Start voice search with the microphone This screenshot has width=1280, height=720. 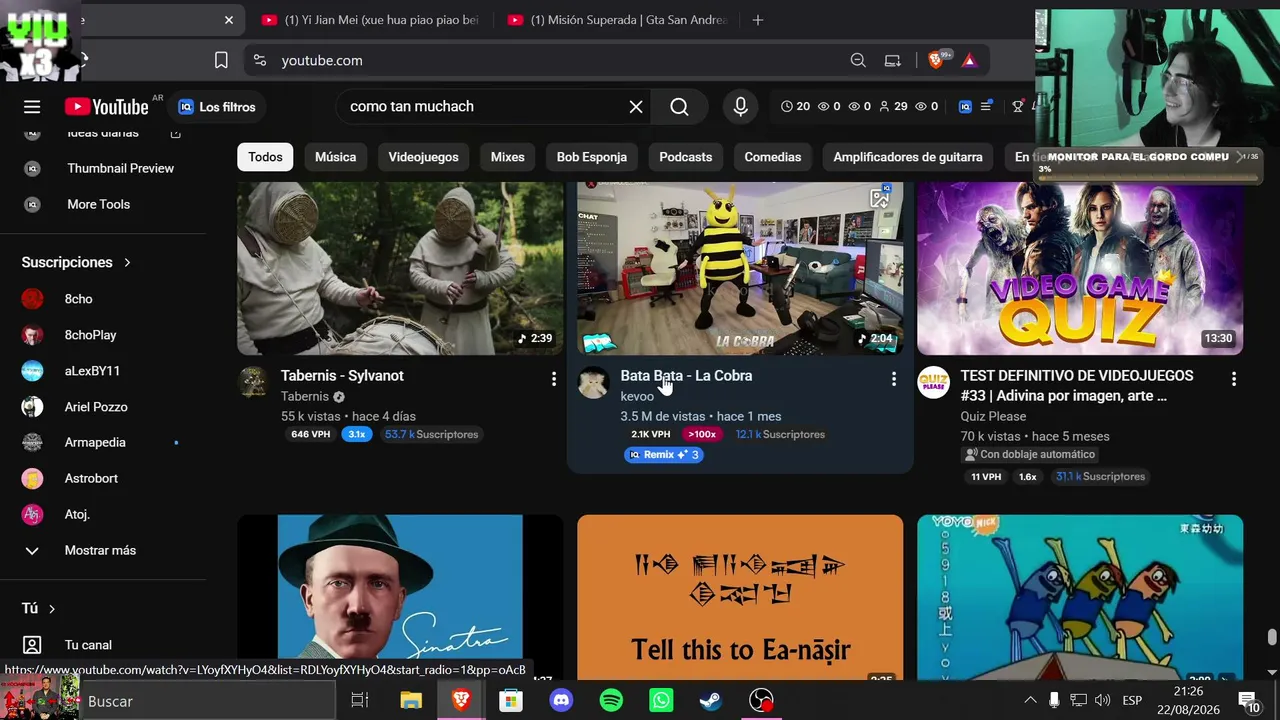741,107
